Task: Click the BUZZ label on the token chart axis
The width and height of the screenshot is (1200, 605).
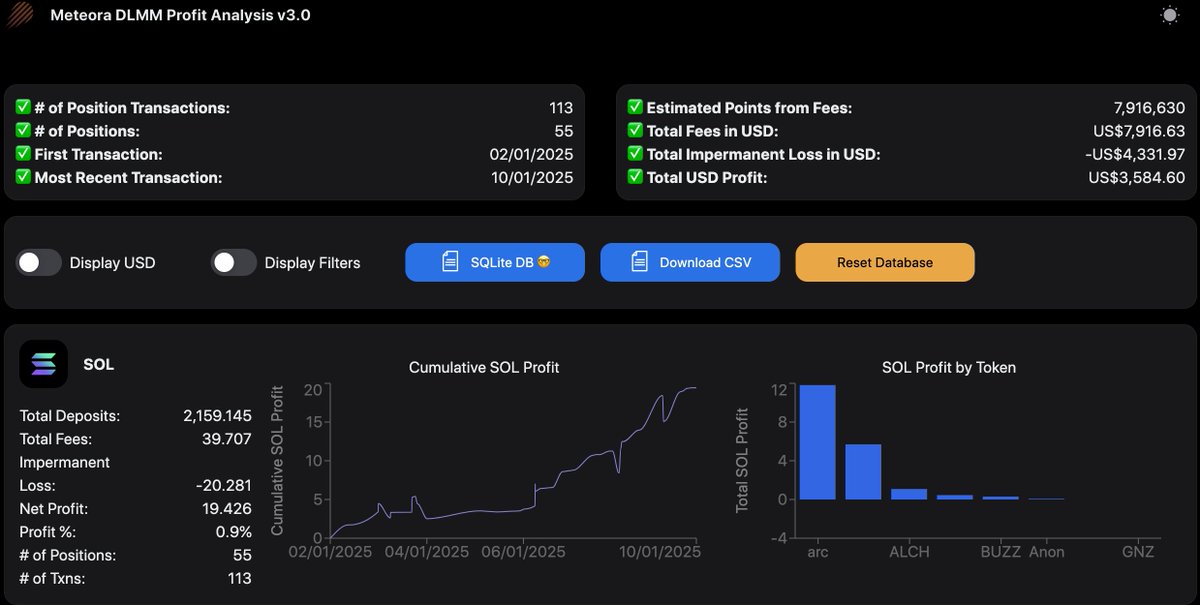Action: pos(1000,552)
